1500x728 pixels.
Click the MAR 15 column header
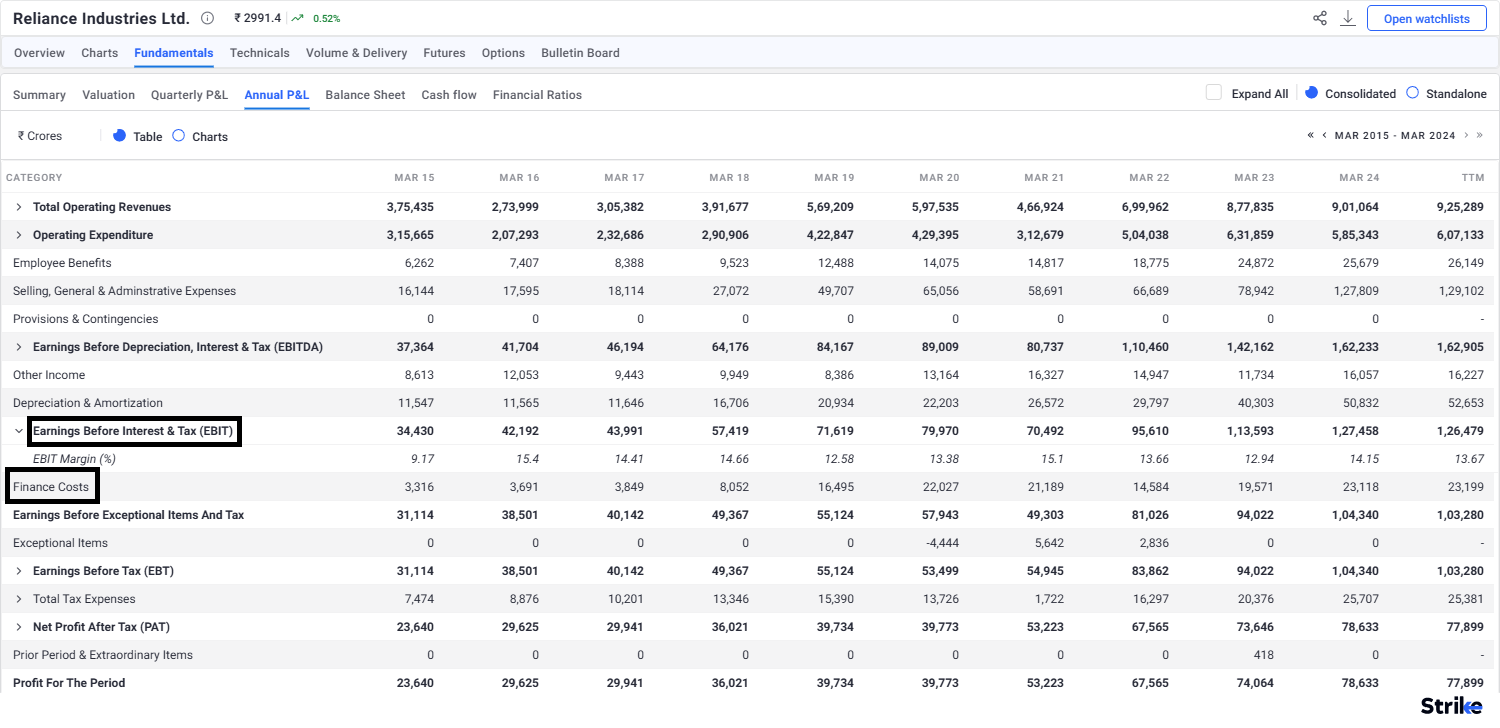coord(414,178)
